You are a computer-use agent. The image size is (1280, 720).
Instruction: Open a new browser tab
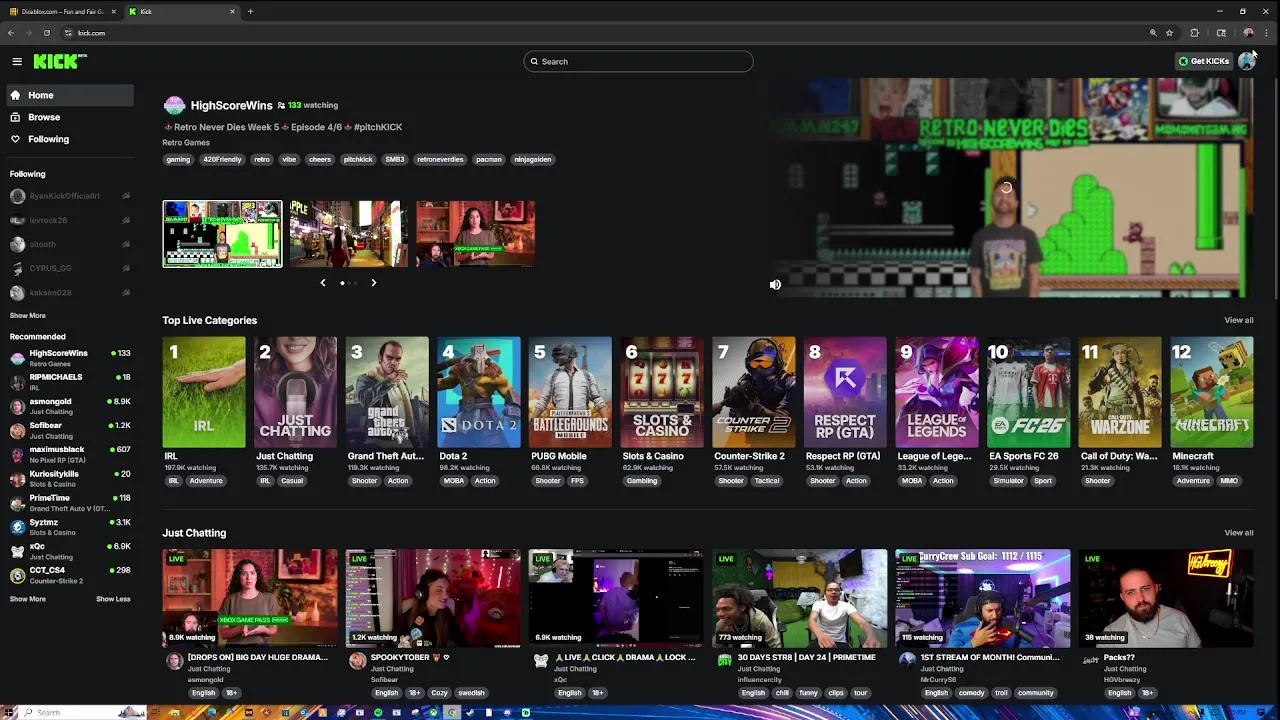pyautogui.click(x=250, y=12)
